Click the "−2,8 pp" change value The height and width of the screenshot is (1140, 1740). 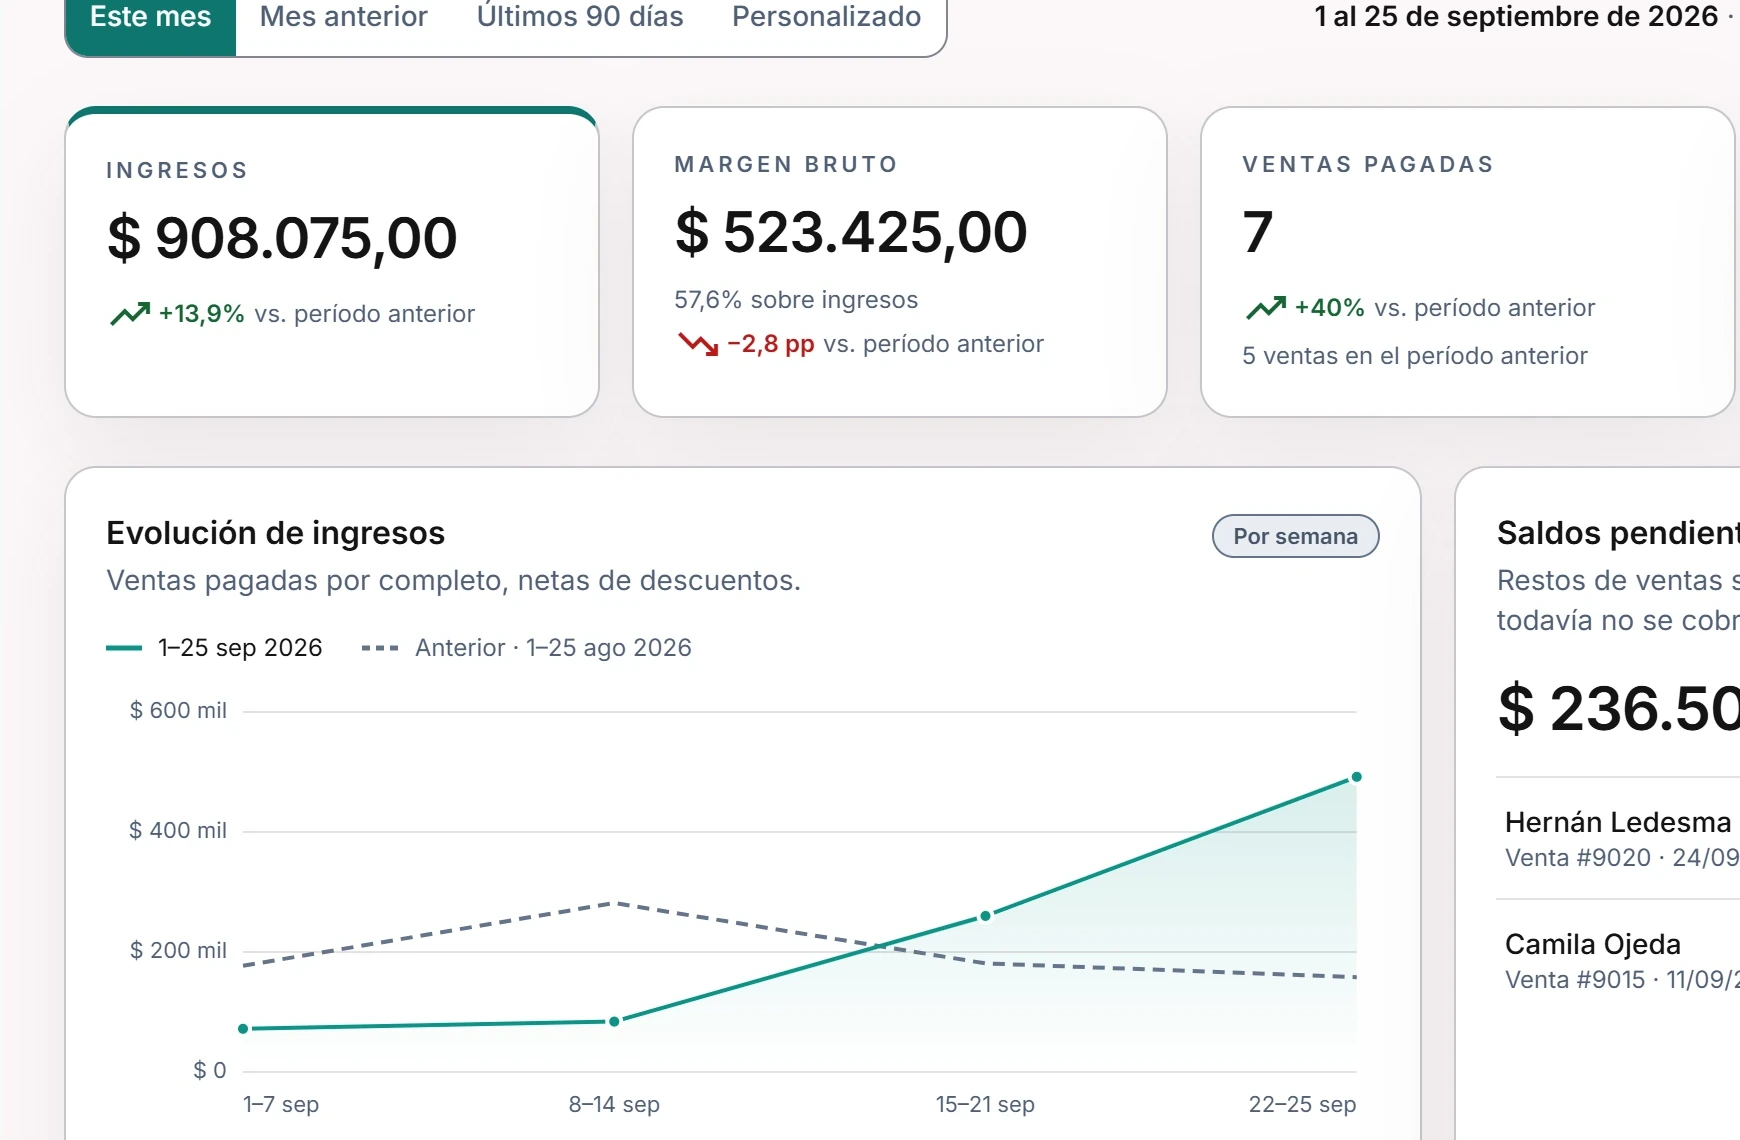[771, 344]
